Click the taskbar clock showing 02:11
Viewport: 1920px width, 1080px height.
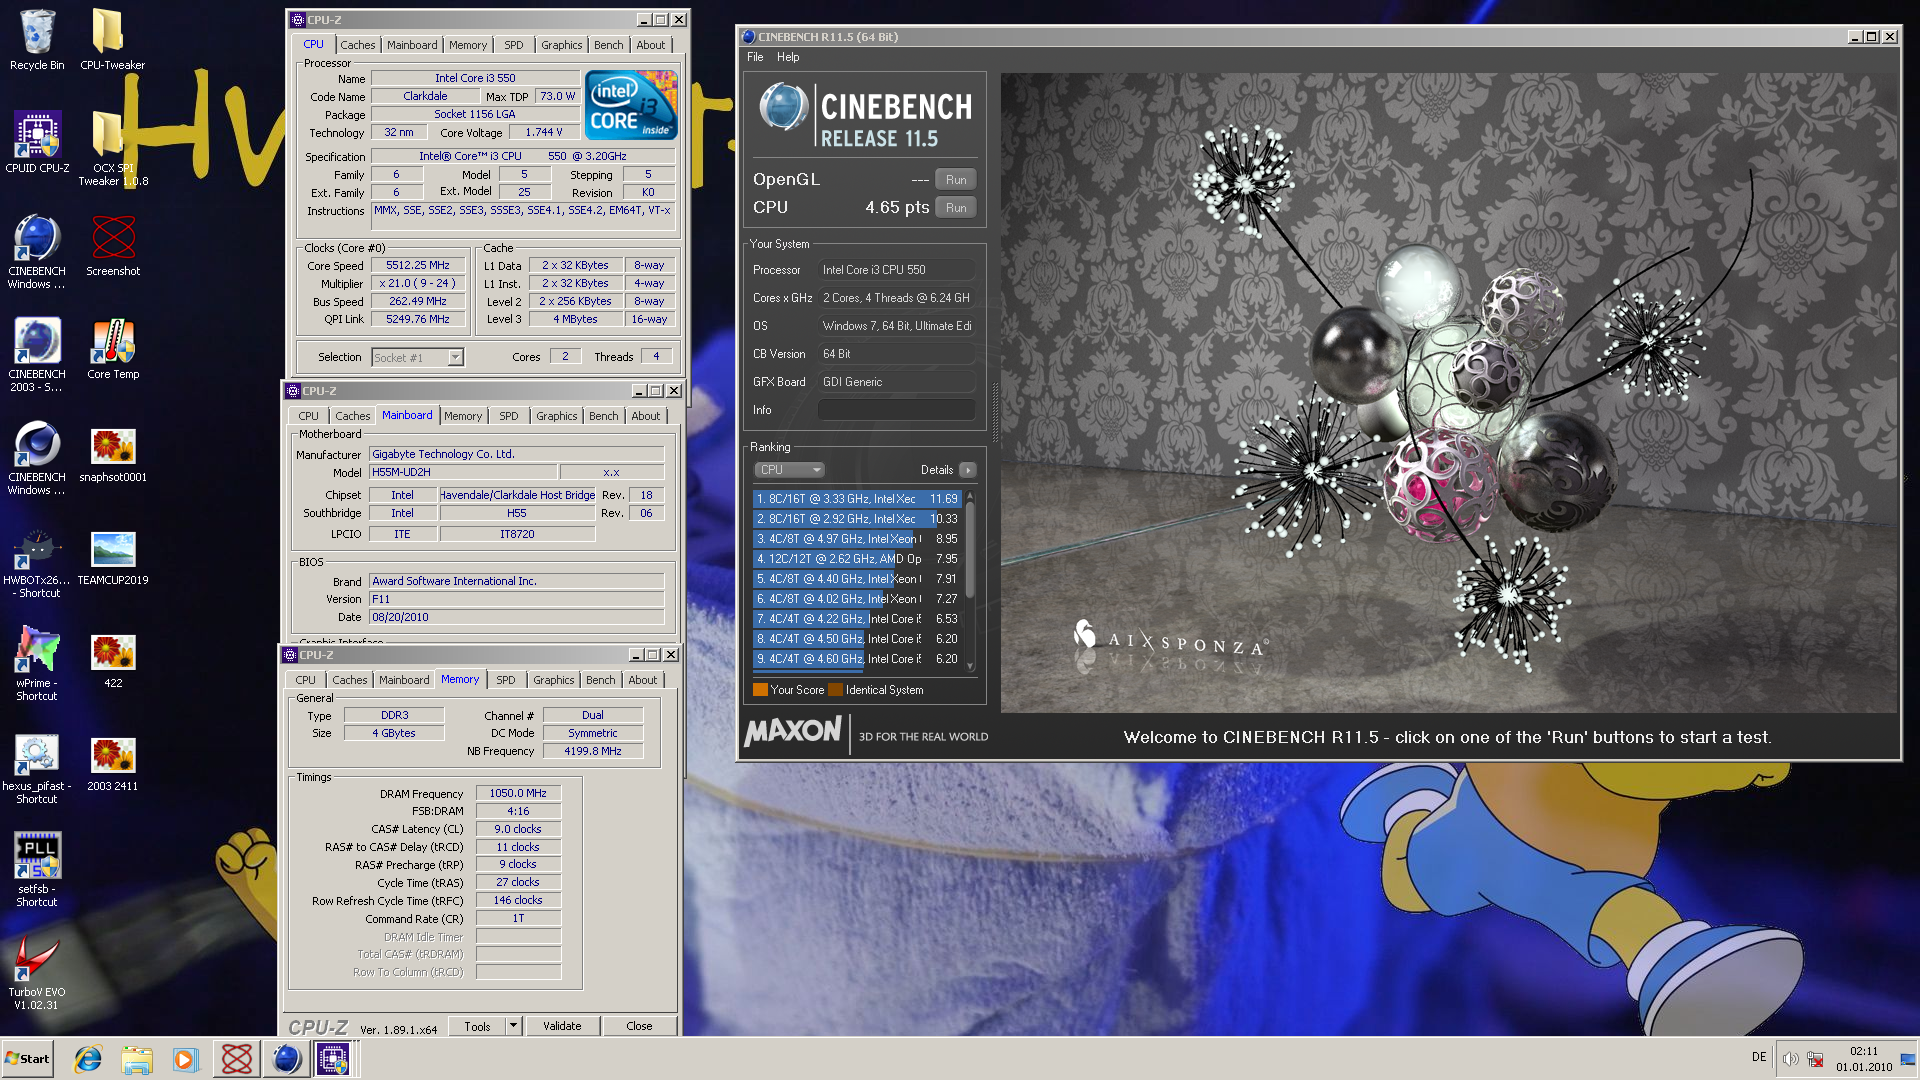pos(1863,1059)
